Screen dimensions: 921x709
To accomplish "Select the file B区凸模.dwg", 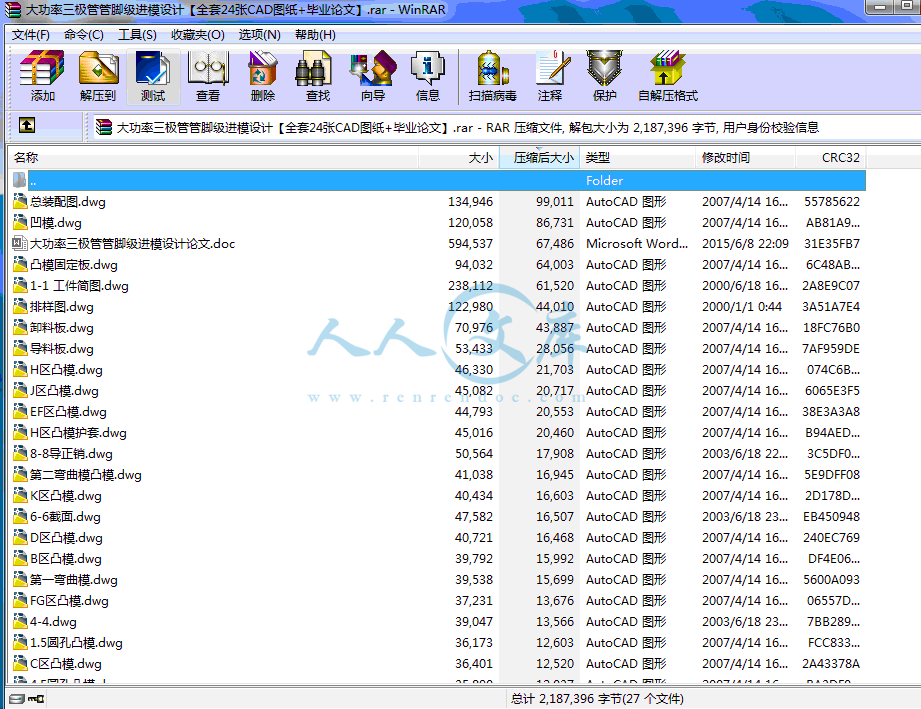I will click(x=66, y=559).
